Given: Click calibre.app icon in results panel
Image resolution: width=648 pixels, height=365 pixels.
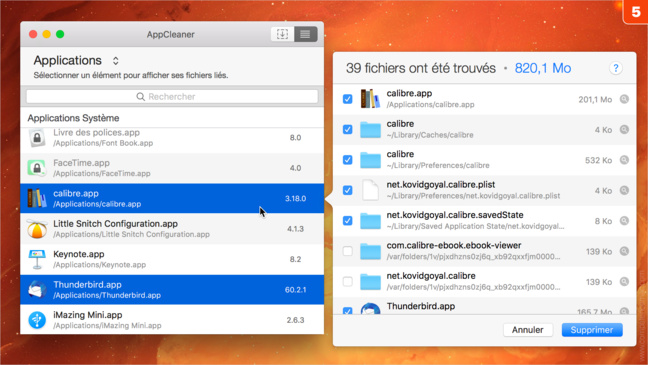Looking at the screenshot, I should coord(370,99).
